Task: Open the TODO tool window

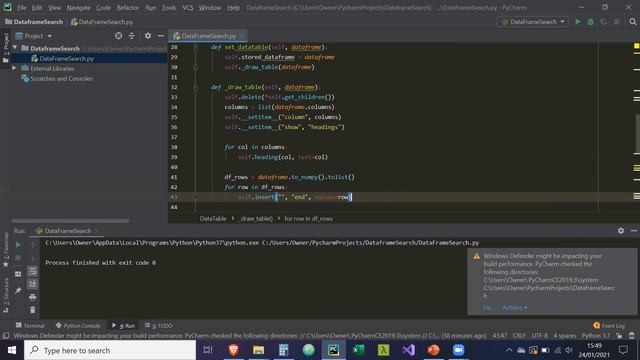Action: tap(158, 325)
